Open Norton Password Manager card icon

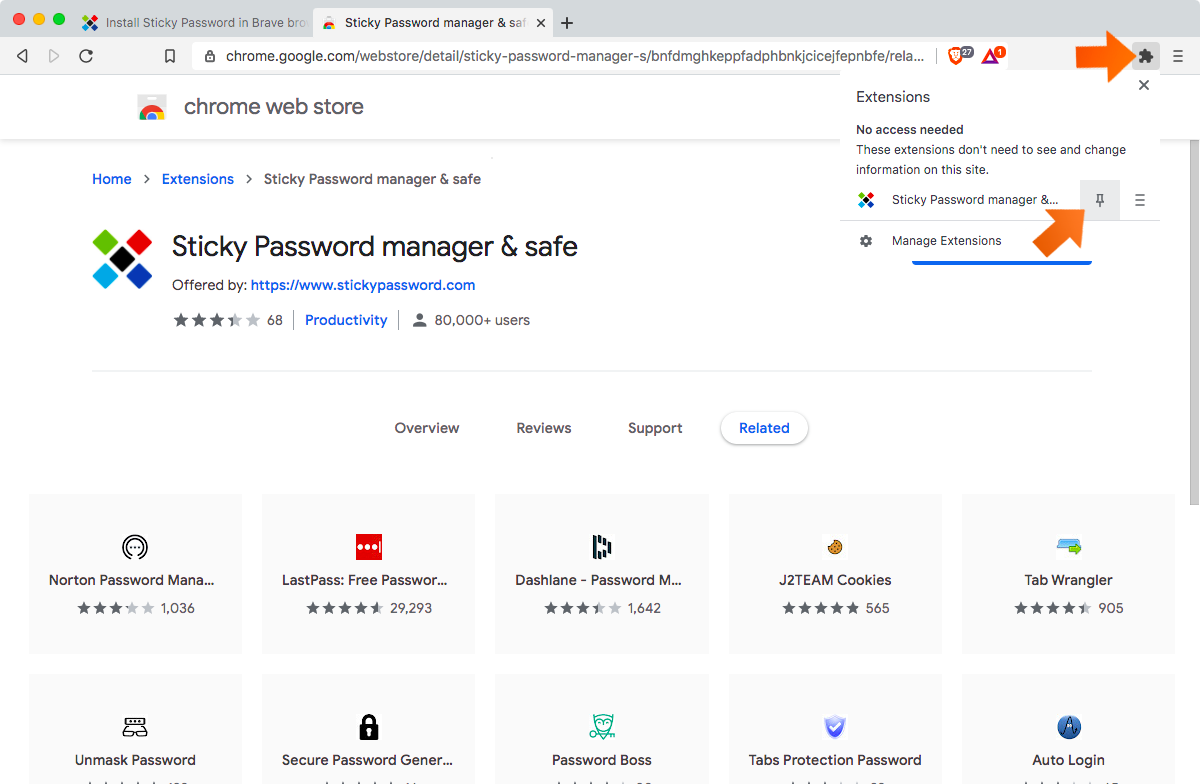point(135,547)
